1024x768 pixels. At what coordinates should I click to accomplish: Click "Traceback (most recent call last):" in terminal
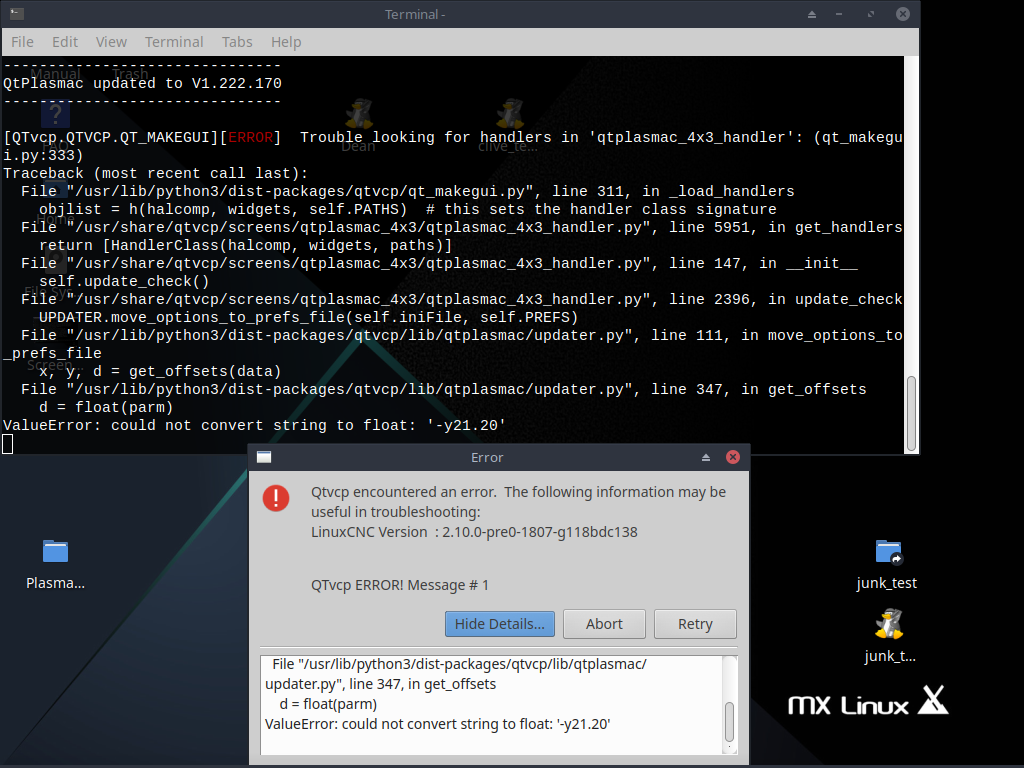(x=155, y=173)
